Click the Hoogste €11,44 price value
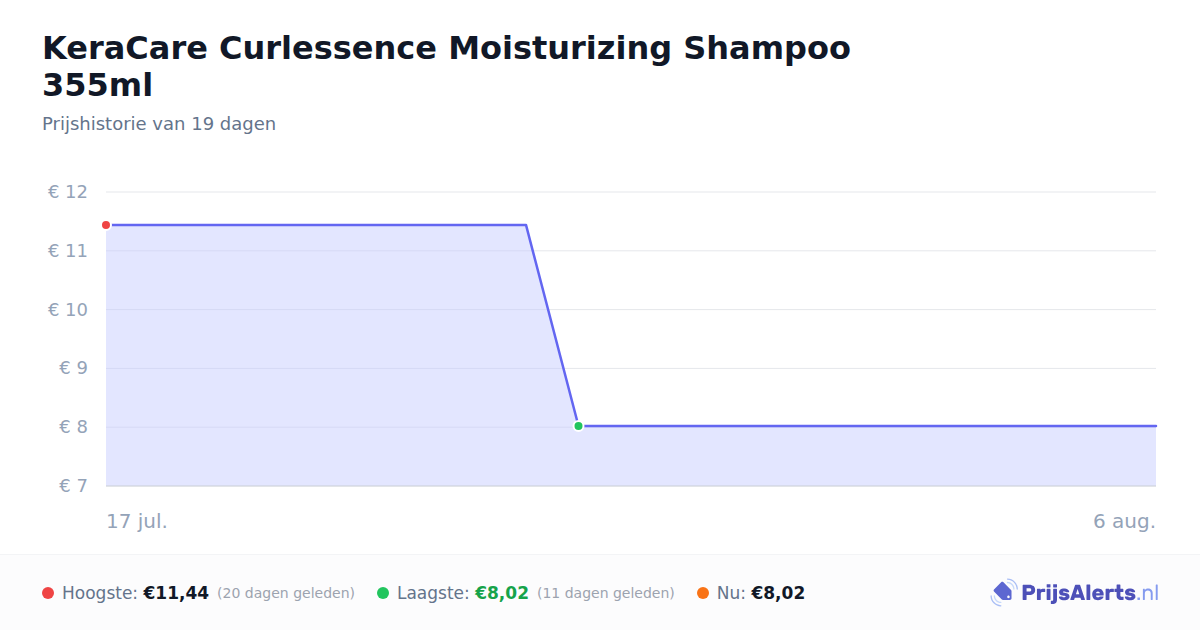 pos(176,593)
